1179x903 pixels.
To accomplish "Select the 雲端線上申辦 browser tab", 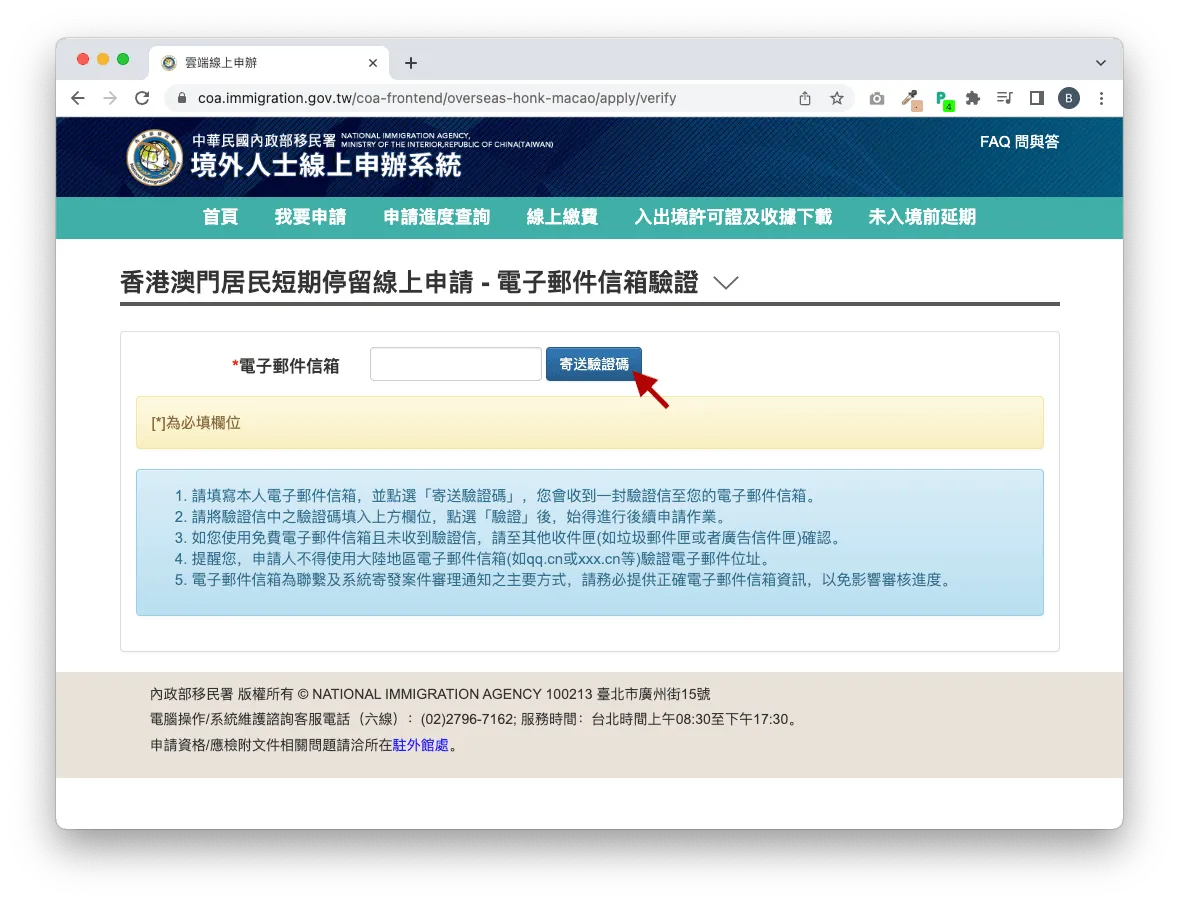I will pyautogui.click(x=269, y=63).
